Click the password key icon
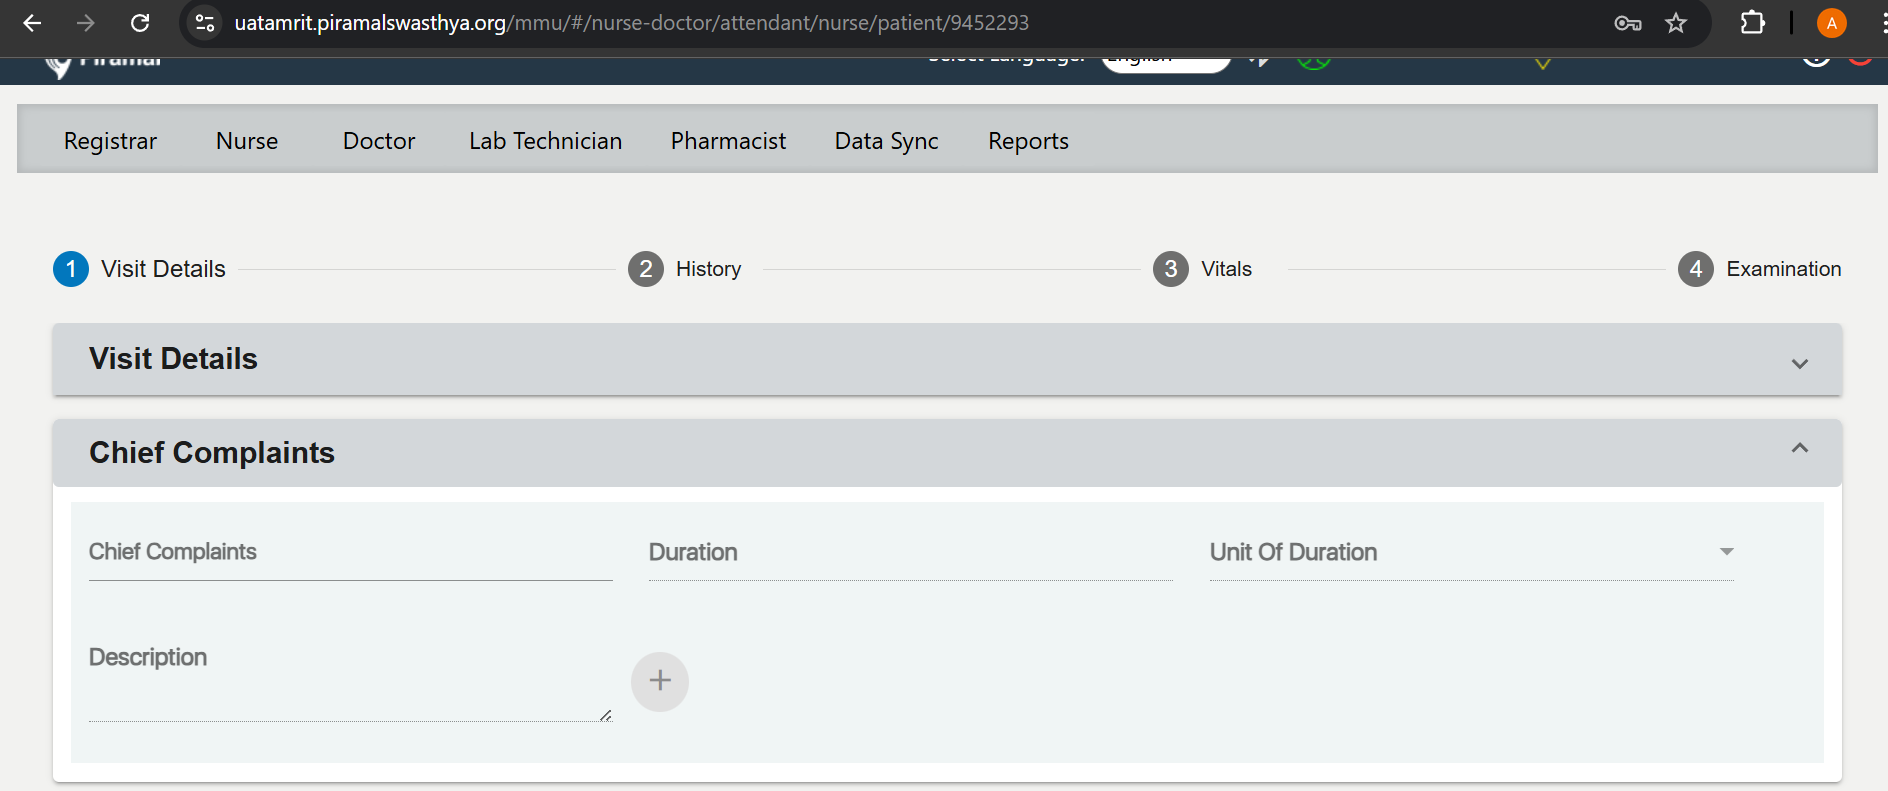This screenshot has height=791, width=1888. (x=1627, y=23)
